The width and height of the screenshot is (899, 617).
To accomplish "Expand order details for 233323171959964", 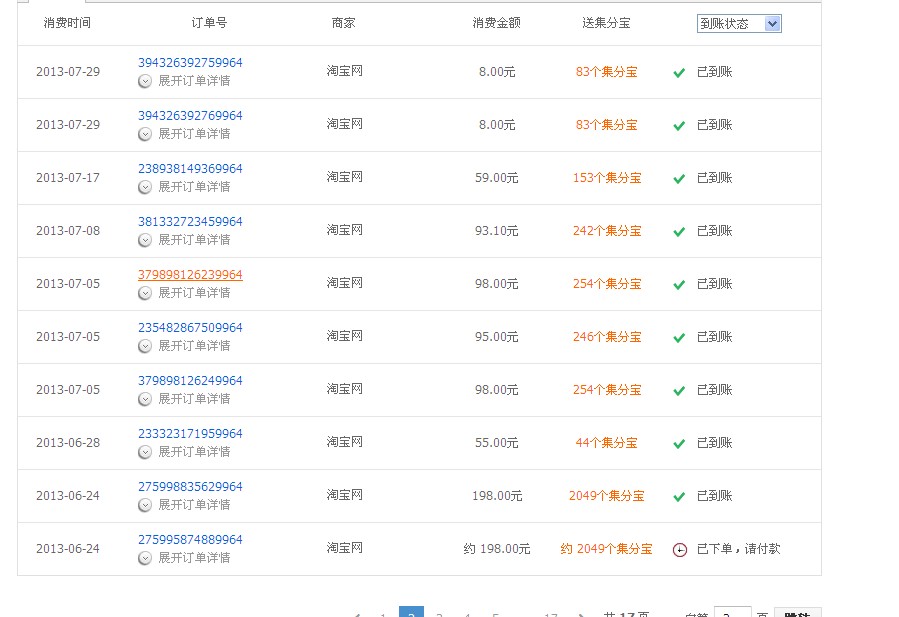I will (x=193, y=452).
